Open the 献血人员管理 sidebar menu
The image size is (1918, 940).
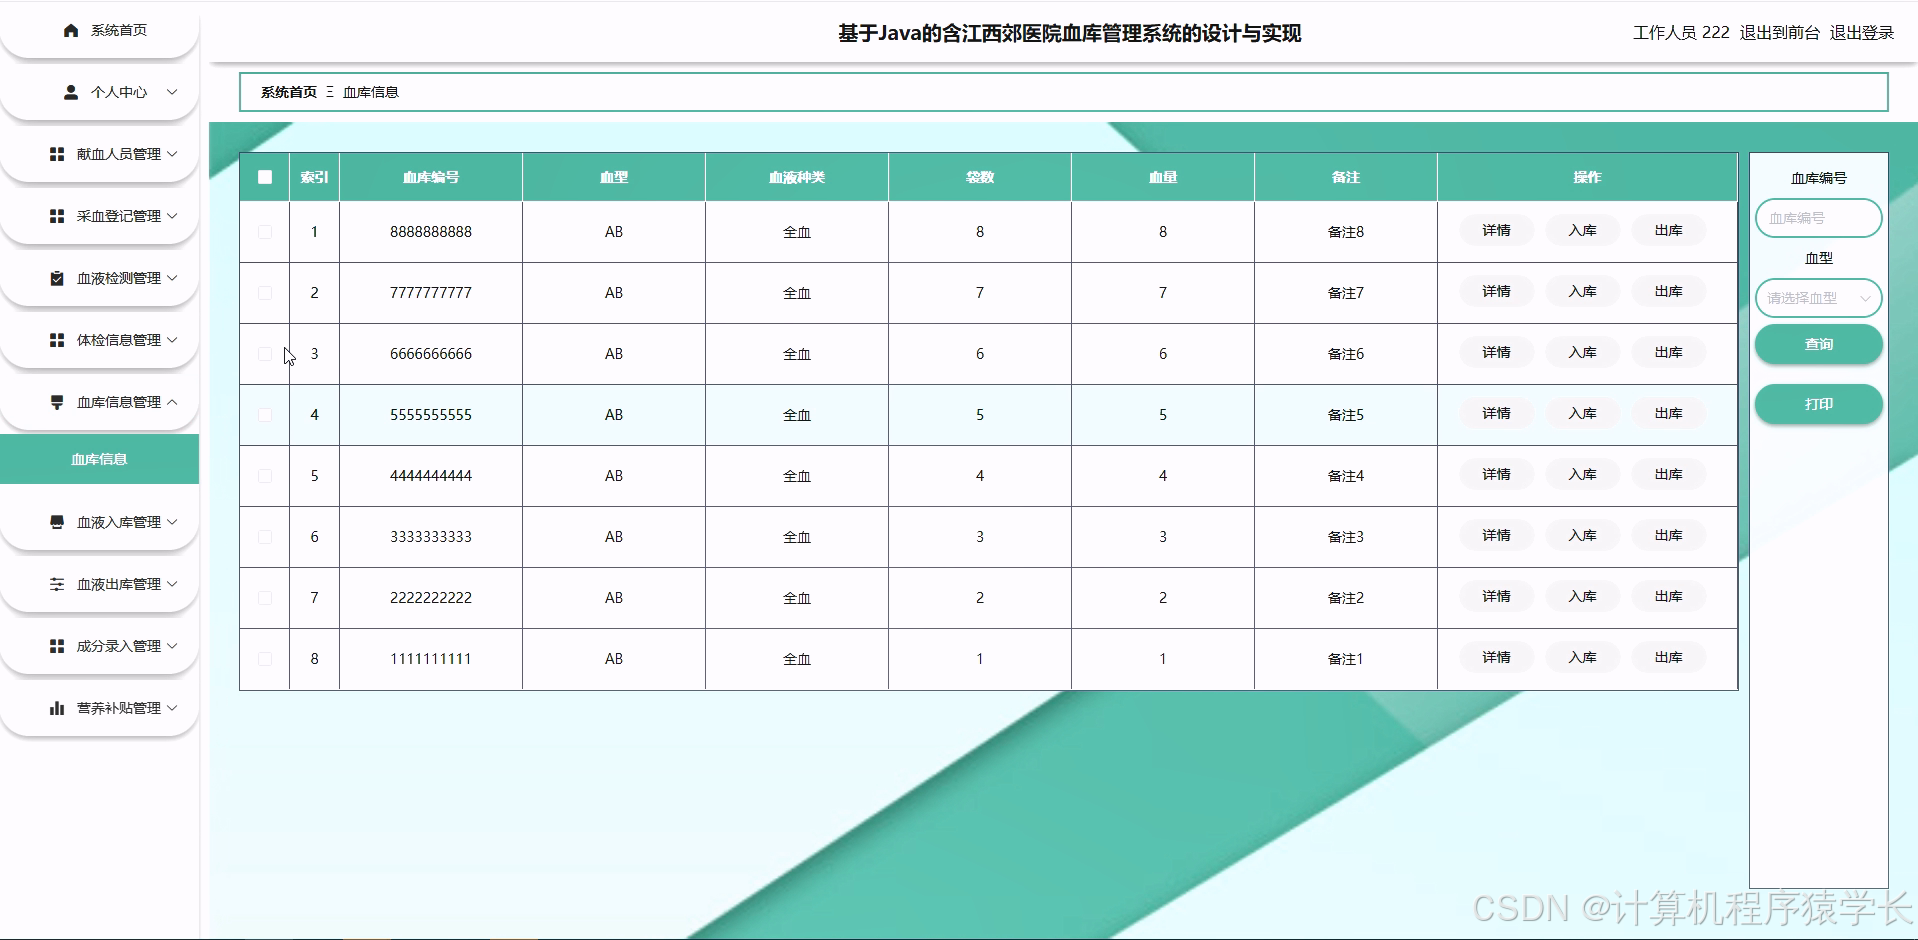(x=100, y=154)
